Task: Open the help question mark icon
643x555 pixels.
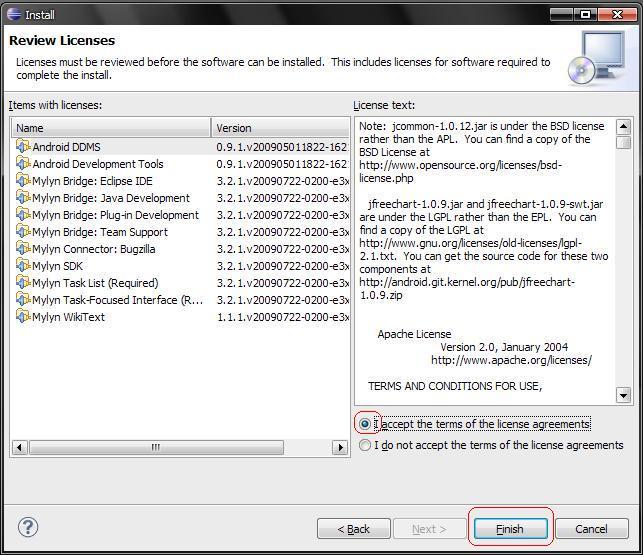Action: tap(28, 527)
